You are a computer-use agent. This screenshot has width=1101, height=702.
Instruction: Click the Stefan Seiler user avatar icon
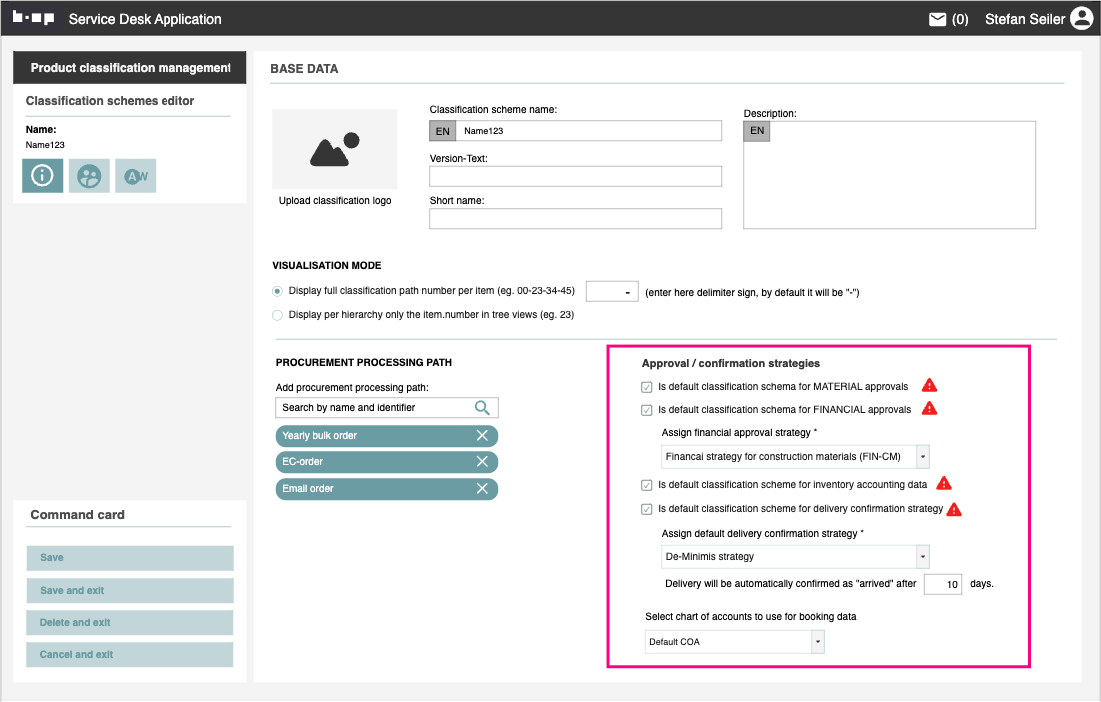point(1081,19)
